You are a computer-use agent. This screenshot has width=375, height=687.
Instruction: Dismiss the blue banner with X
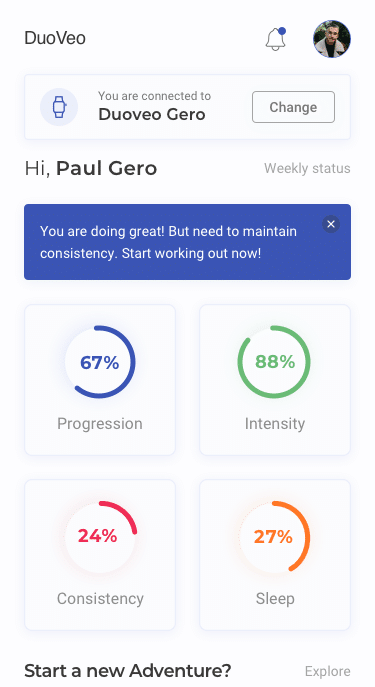[x=331, y=224]
